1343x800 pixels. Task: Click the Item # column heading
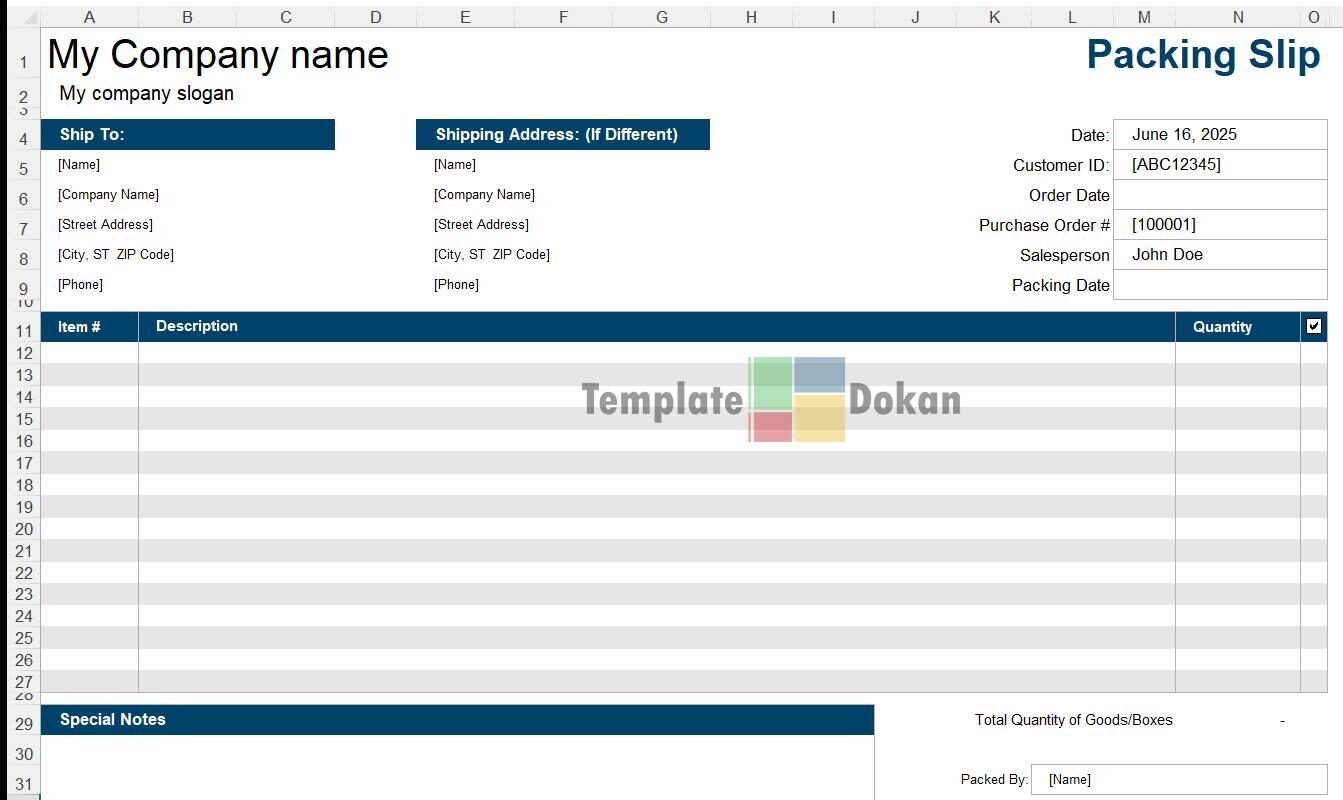[x=79, y=327]
